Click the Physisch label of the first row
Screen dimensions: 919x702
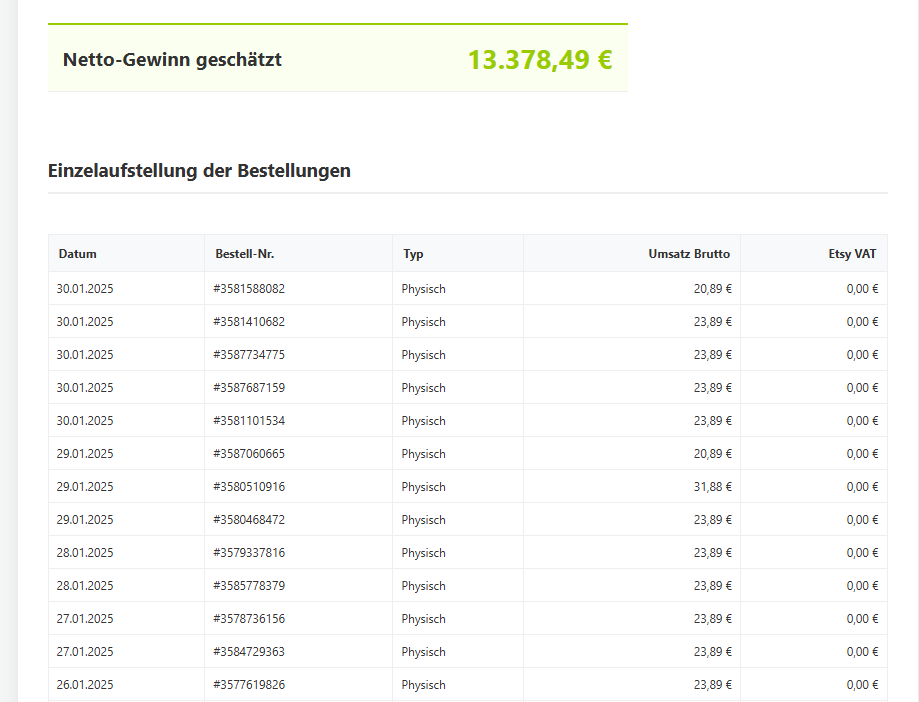coord(421,288)
